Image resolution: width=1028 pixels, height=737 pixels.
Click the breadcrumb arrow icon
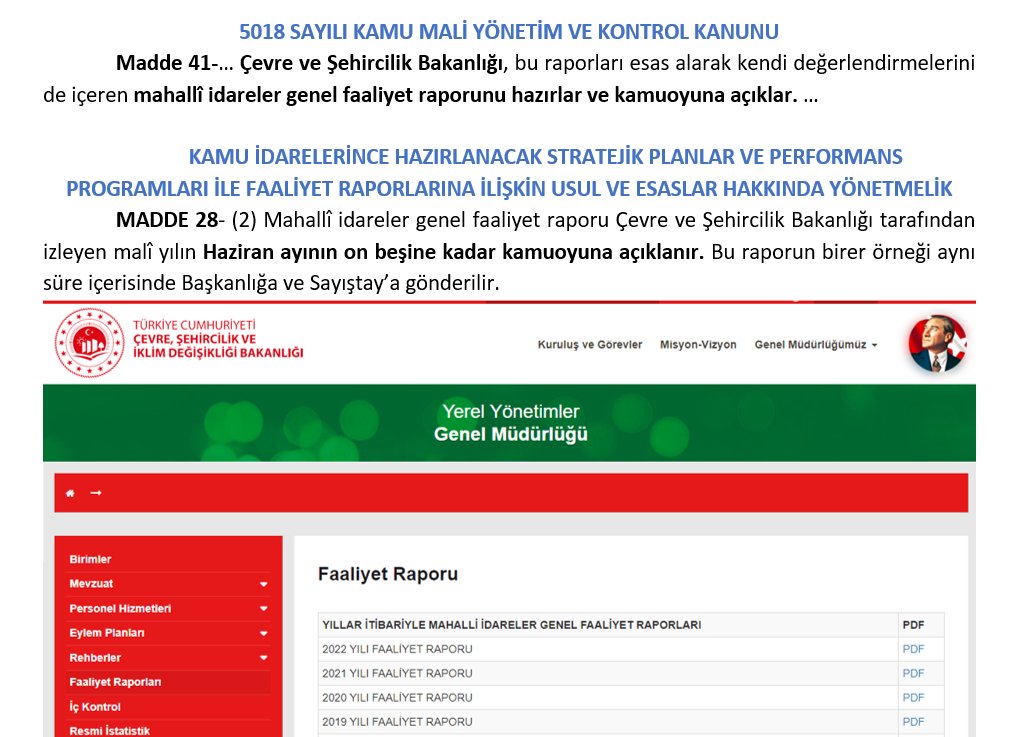94,492
